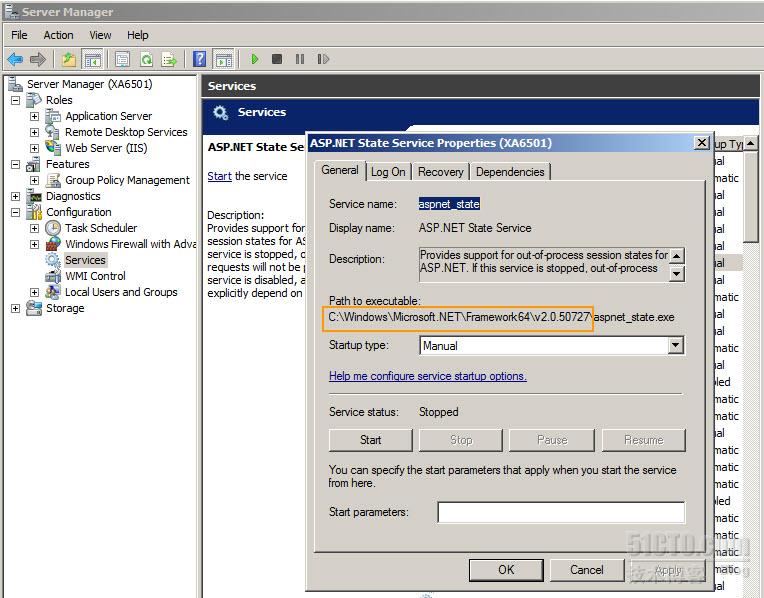Open the Action menu

(x=58, y=35)
